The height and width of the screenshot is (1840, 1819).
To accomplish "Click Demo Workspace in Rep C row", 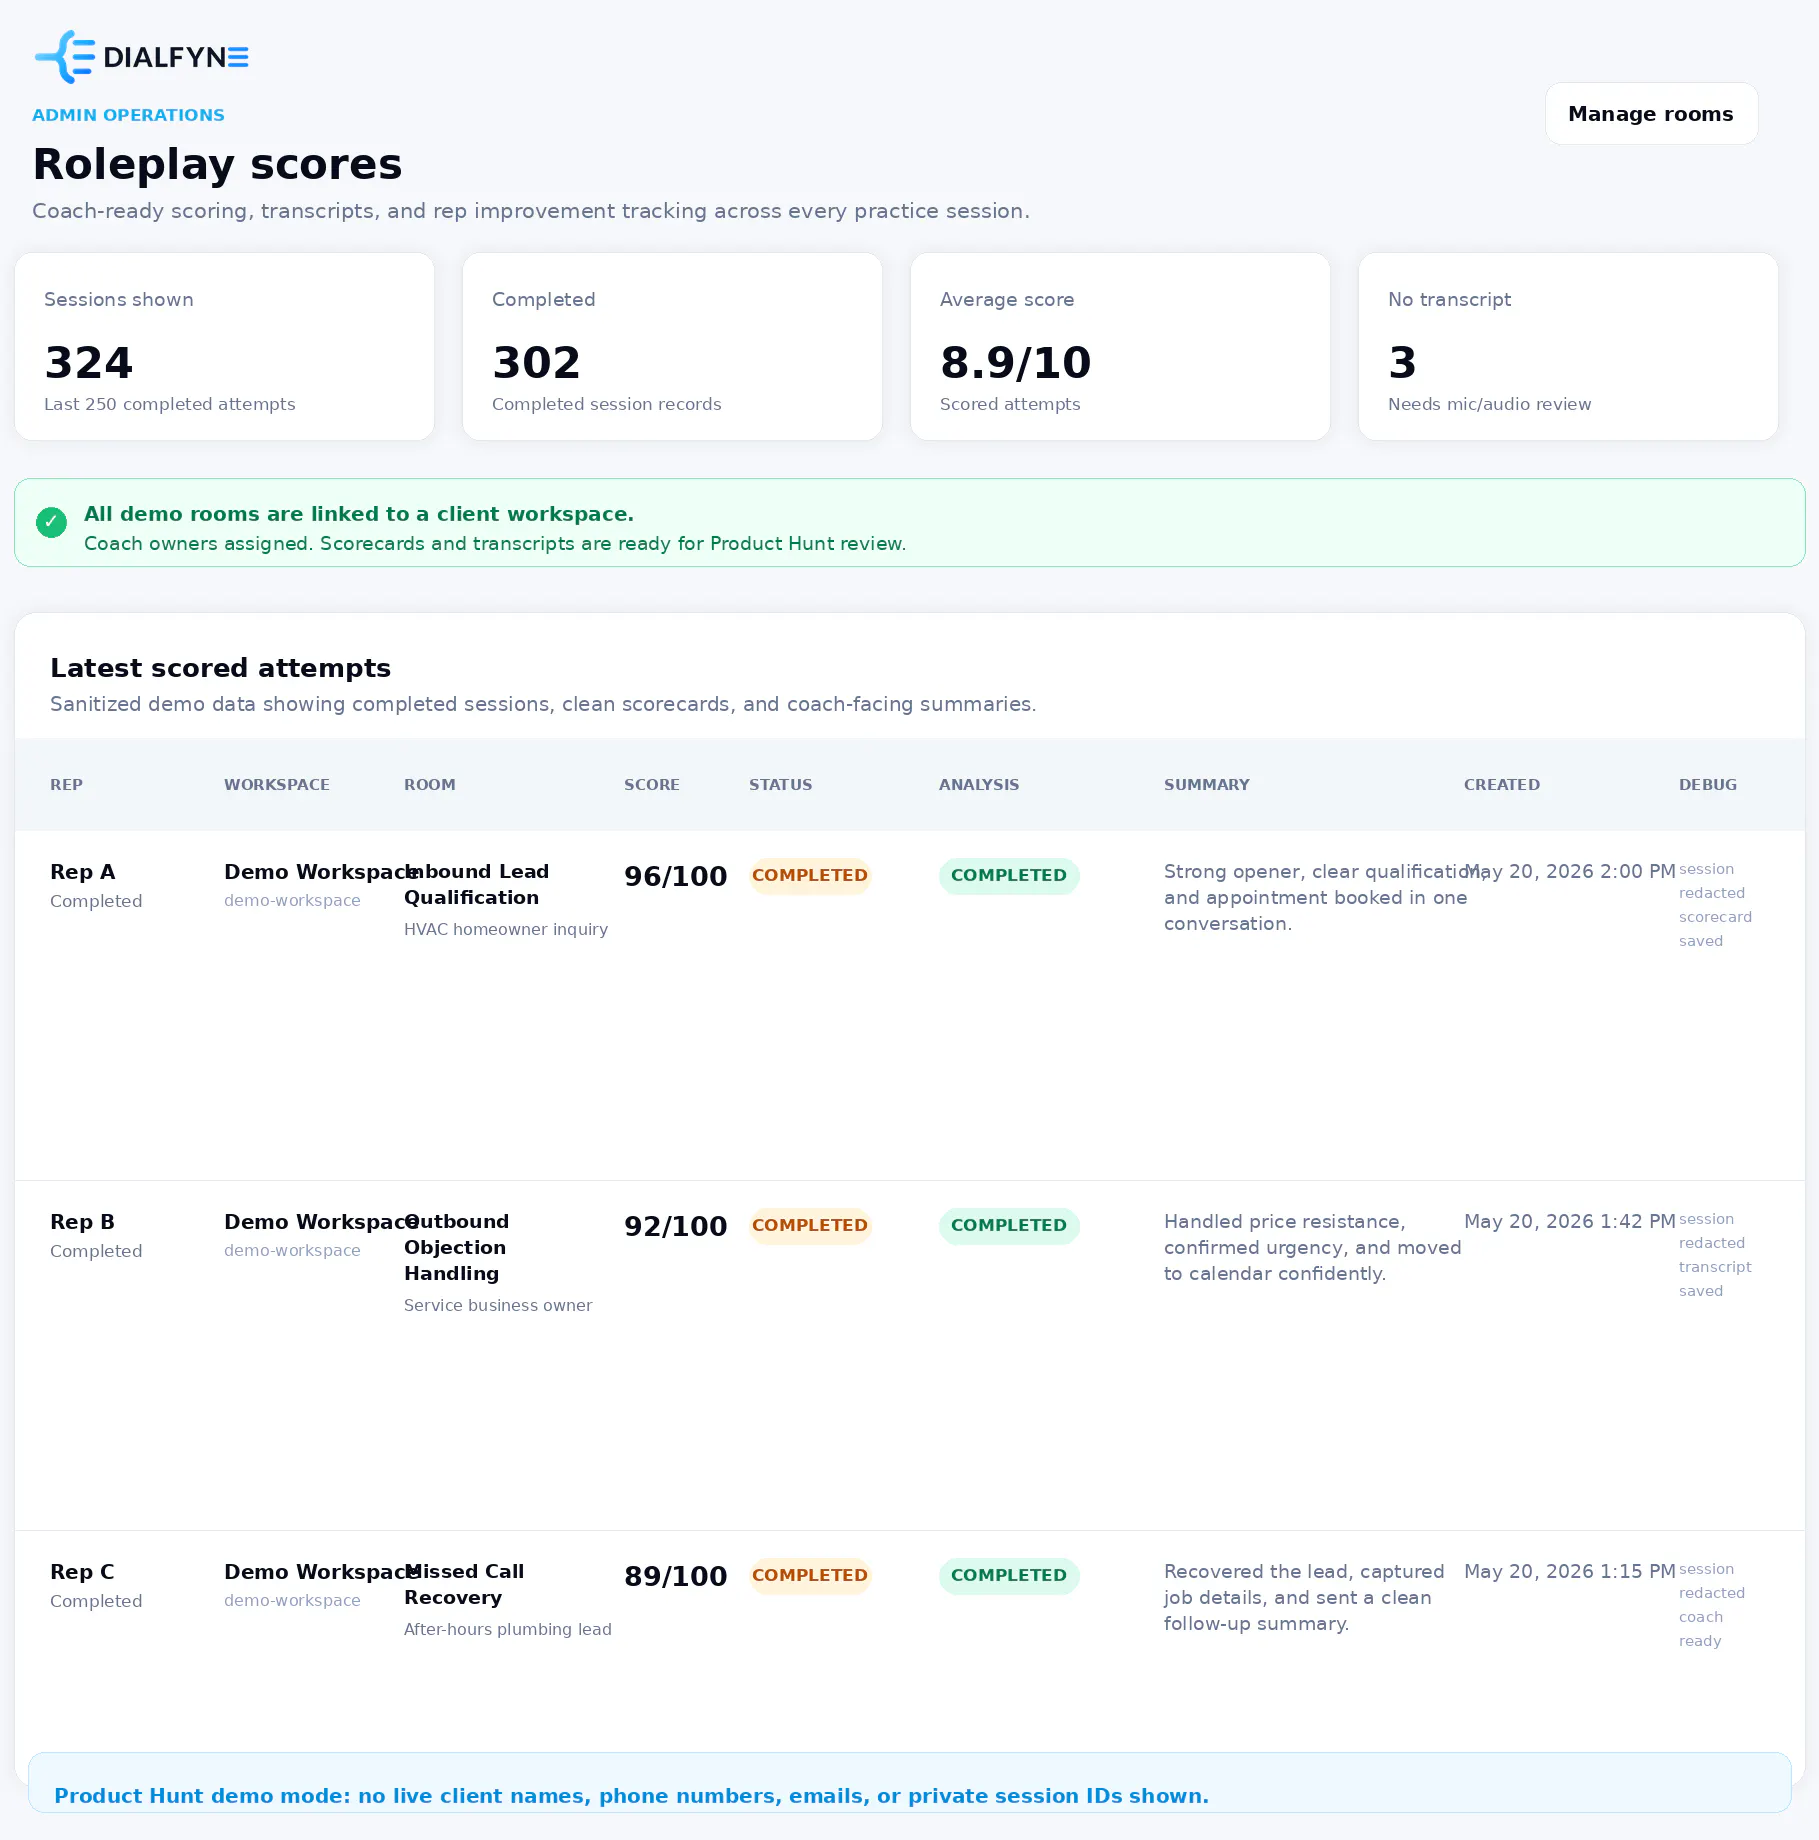I will pos(320,1572).
